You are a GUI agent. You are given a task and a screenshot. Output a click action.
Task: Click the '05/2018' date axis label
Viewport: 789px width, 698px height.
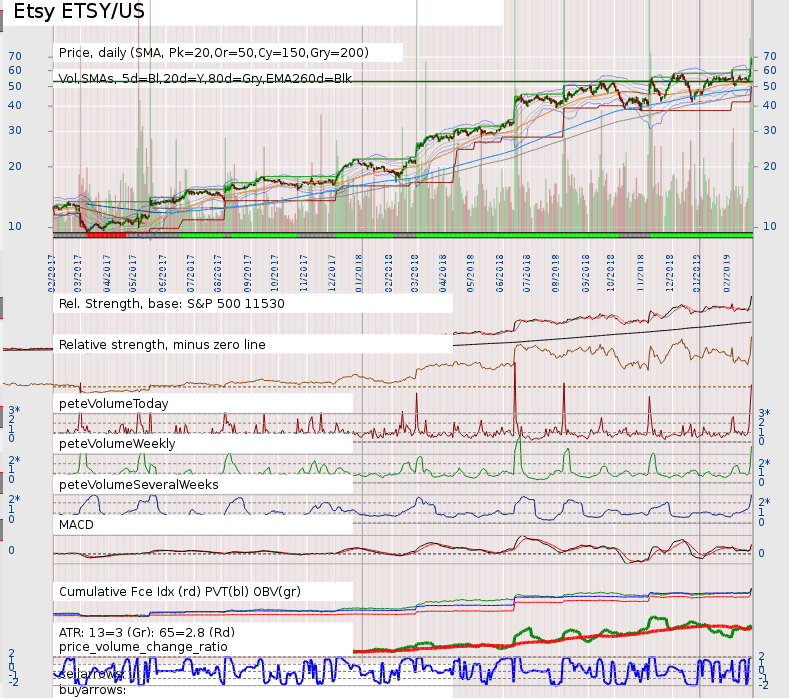click(470, 273)
